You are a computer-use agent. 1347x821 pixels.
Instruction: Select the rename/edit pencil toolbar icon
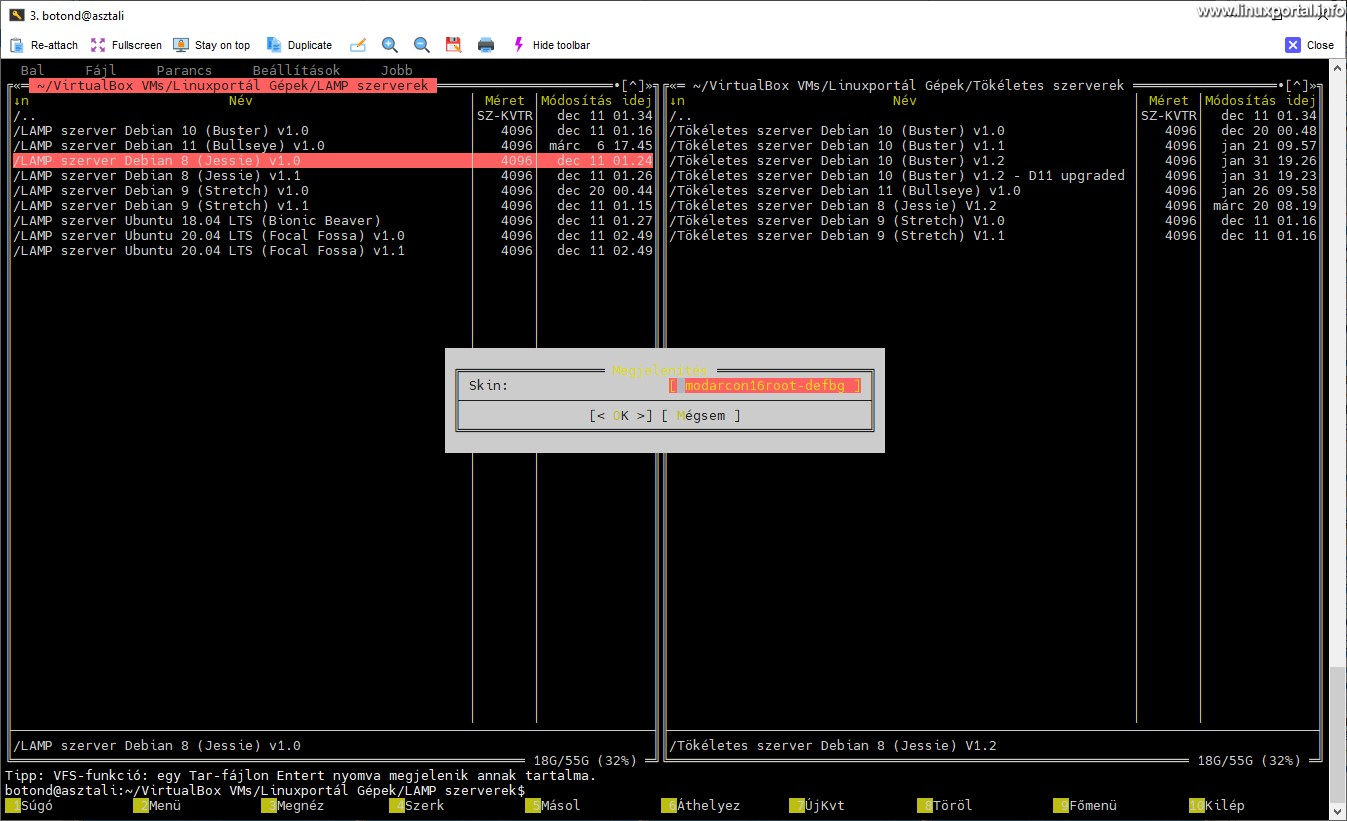(357, 44)
